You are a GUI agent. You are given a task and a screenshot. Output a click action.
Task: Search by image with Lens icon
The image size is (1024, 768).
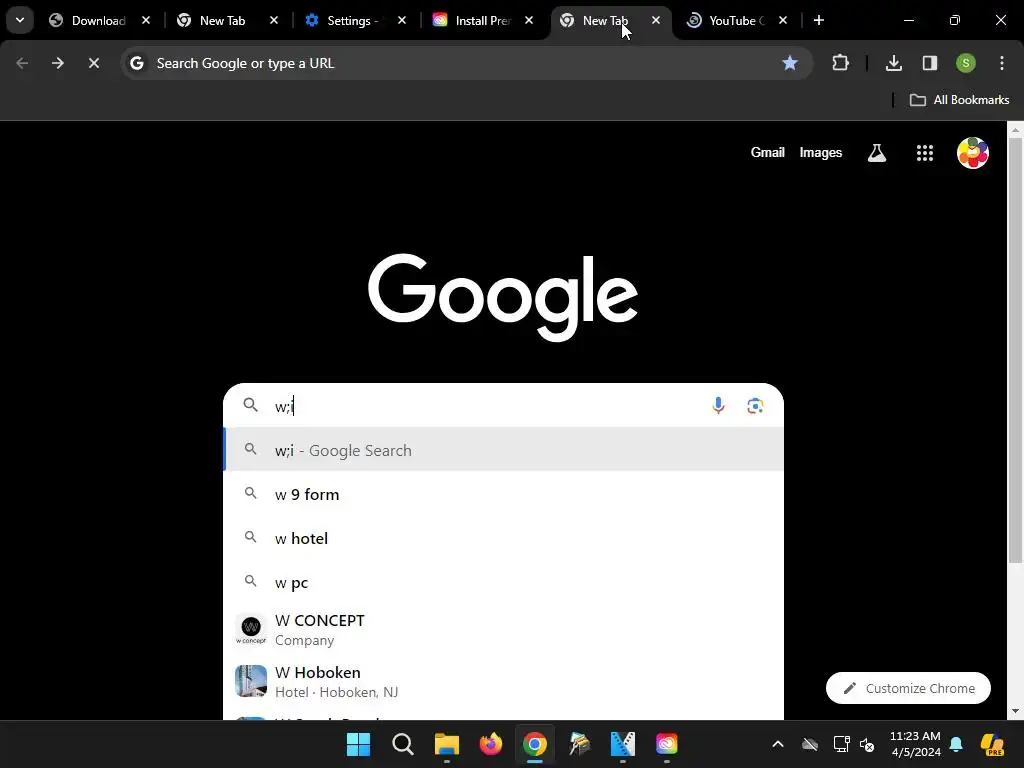tap(755, 406)
